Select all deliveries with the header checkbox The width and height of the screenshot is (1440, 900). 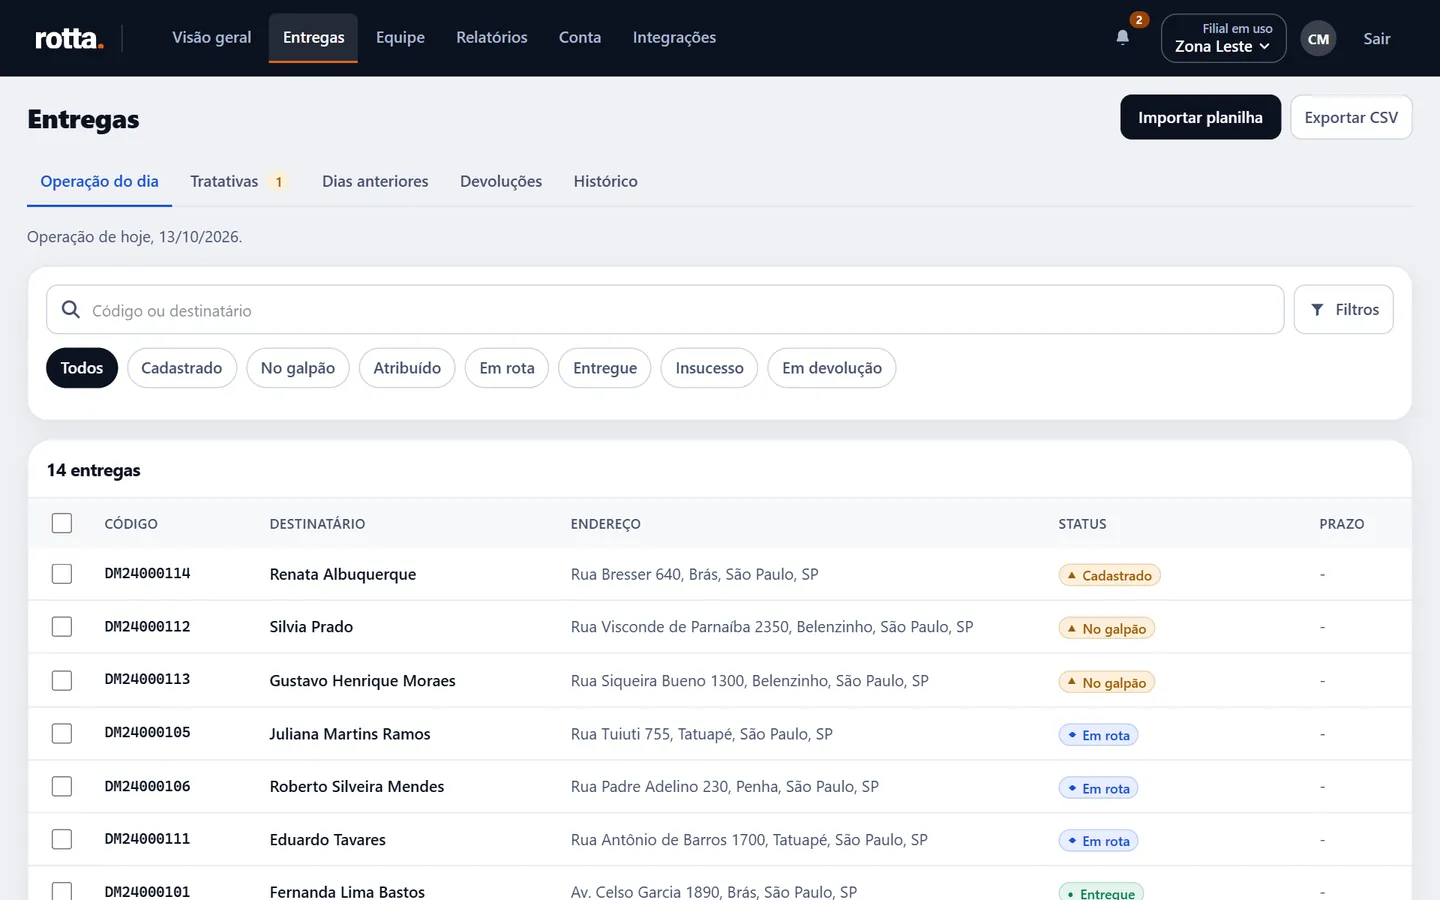(62, 523)
